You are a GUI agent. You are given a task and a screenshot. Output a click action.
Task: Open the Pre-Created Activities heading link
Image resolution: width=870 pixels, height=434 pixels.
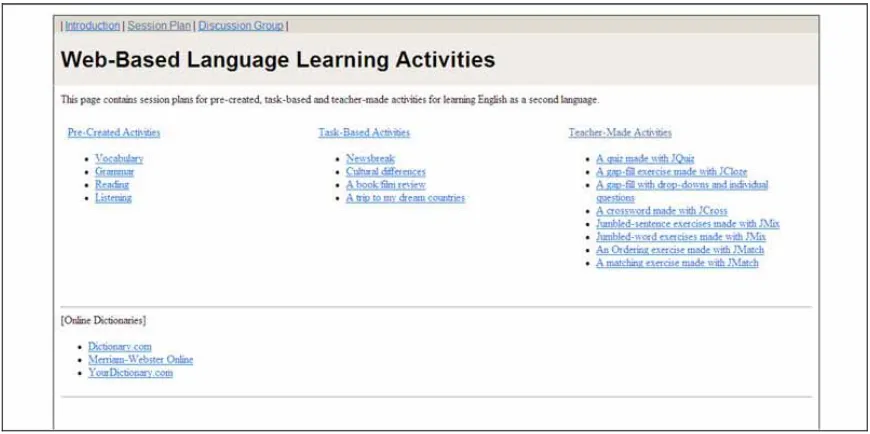(114, 133)
